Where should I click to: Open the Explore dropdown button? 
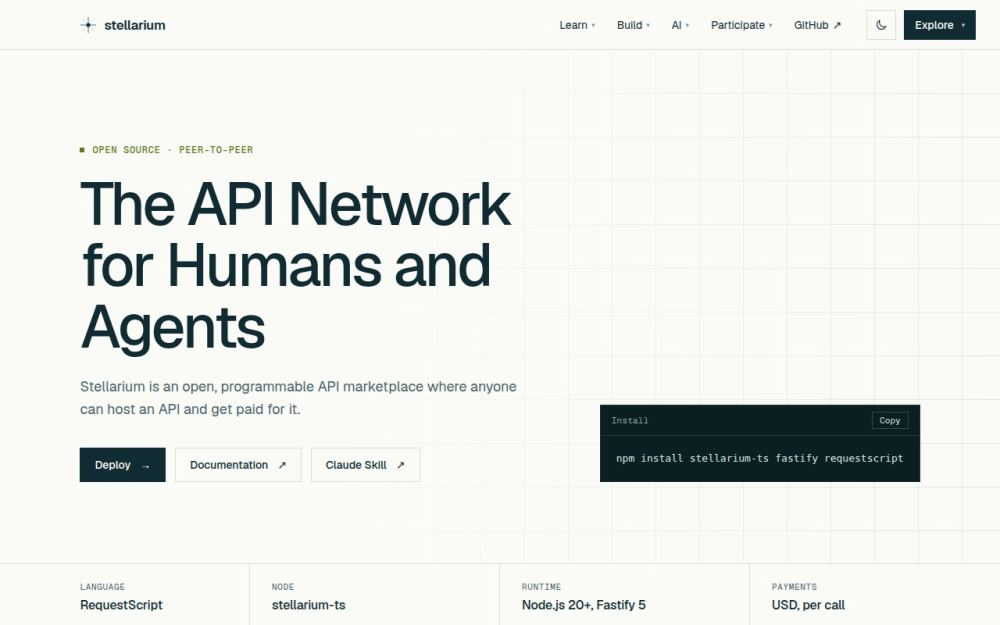(939, 25)
